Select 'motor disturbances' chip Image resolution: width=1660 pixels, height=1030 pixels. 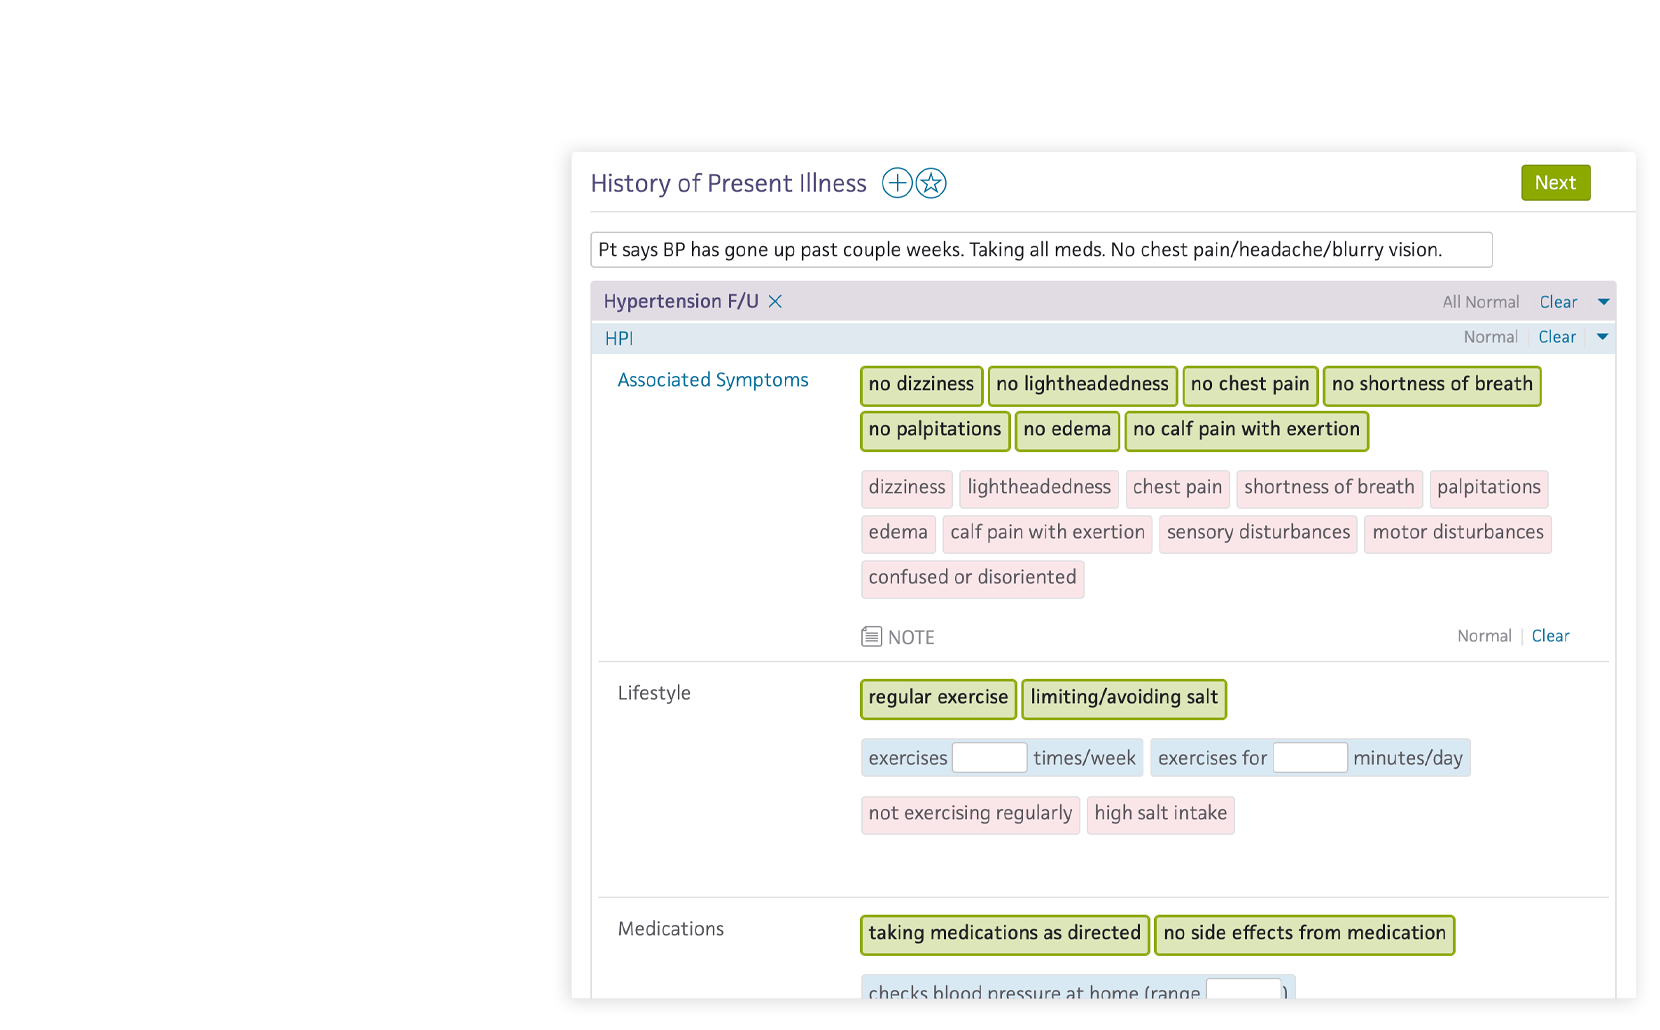point(1458,533)
